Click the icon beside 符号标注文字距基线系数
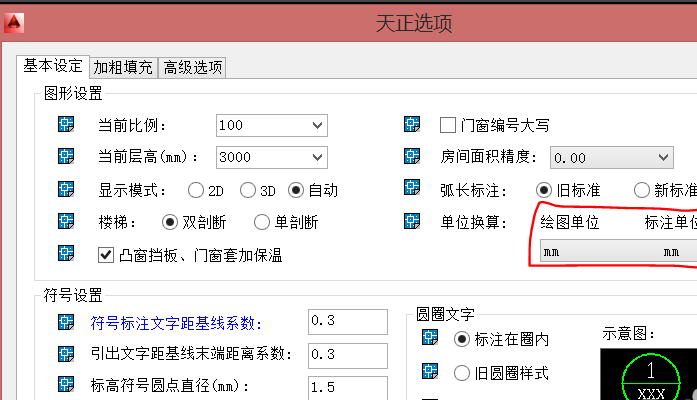Image resolution: width=697 pixels, height=400 pixels. pyautogui.click(x=66, y=322)
